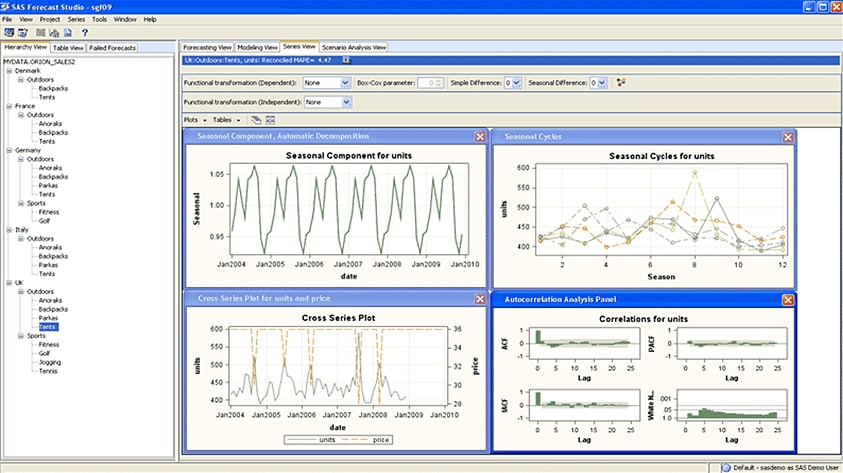The image size is (843, 473).
Task: Select Parkas under Italy Outdoors
Action: coord(48,265)
